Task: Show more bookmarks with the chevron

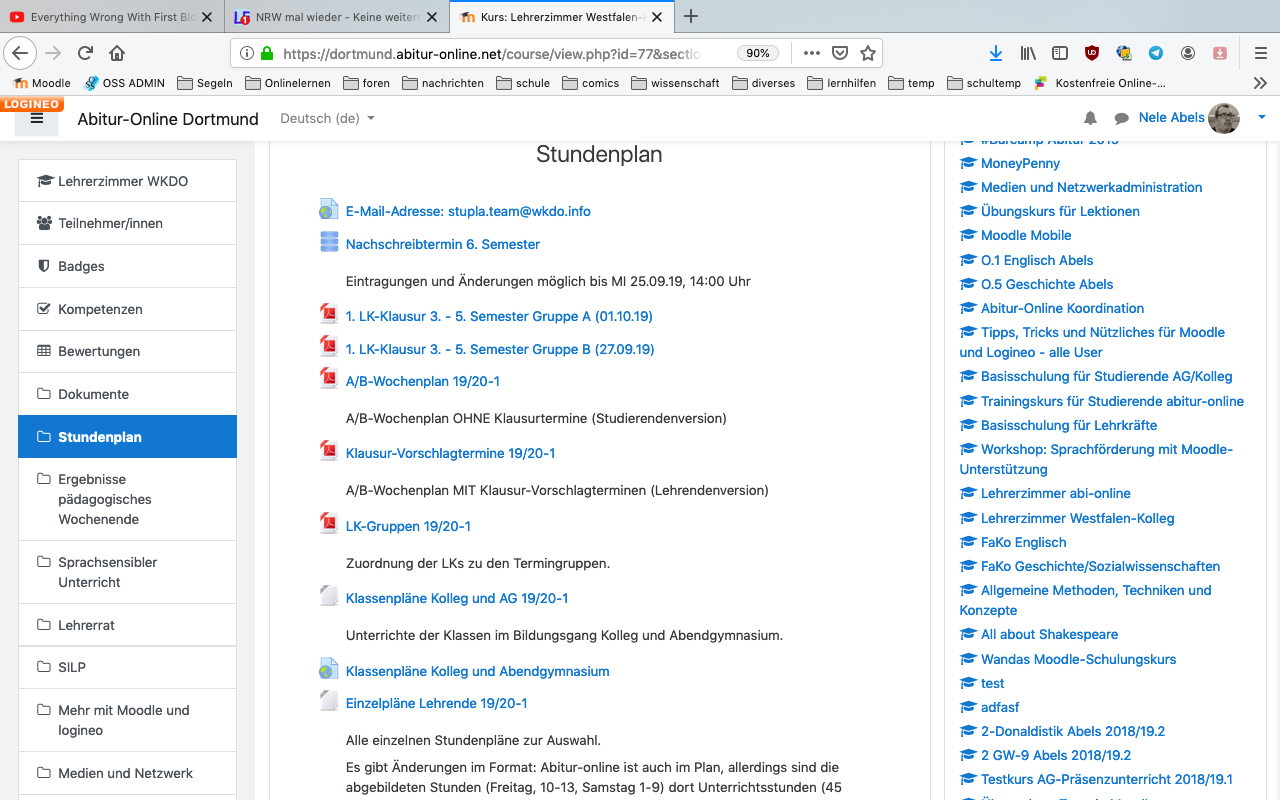Action: 1260,83
